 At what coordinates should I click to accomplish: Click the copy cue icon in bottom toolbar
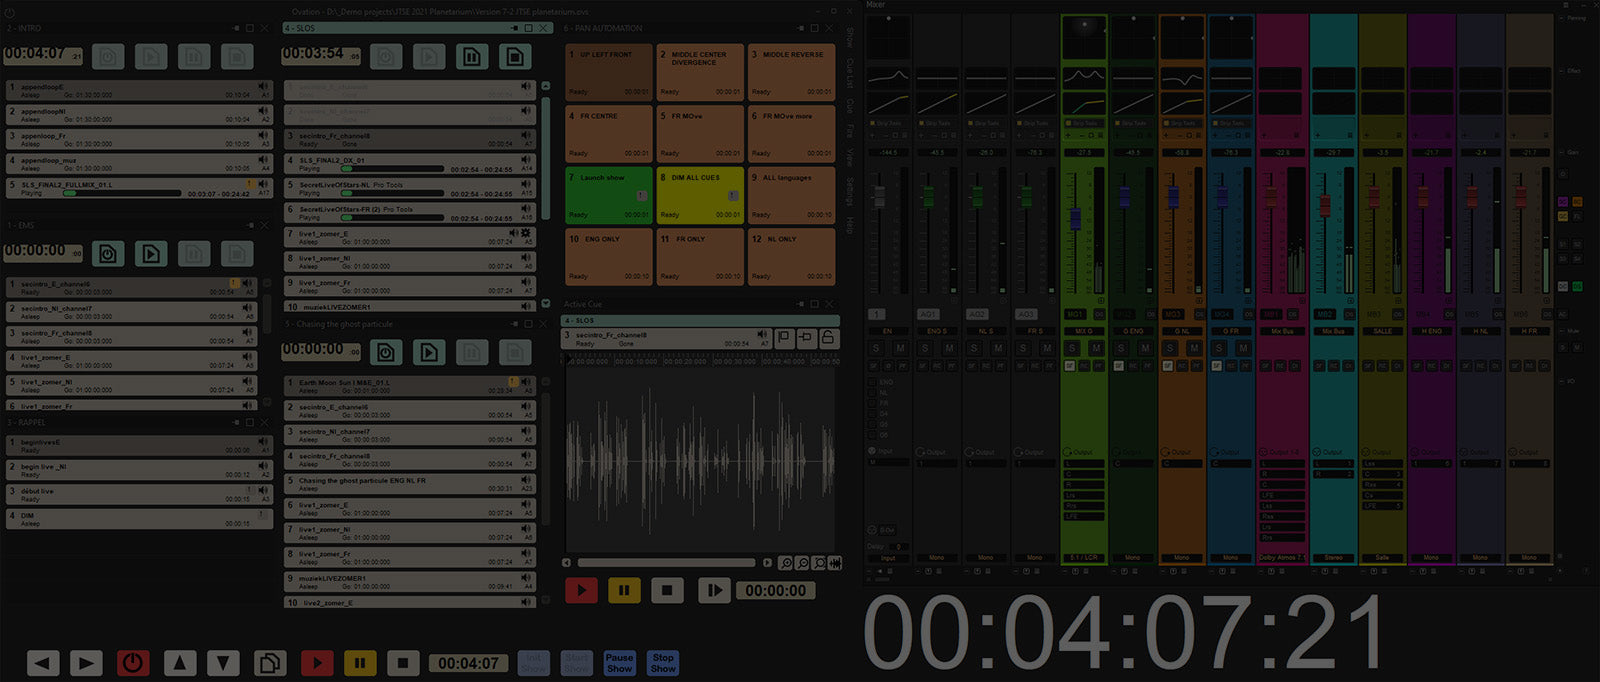click(269, 663)
